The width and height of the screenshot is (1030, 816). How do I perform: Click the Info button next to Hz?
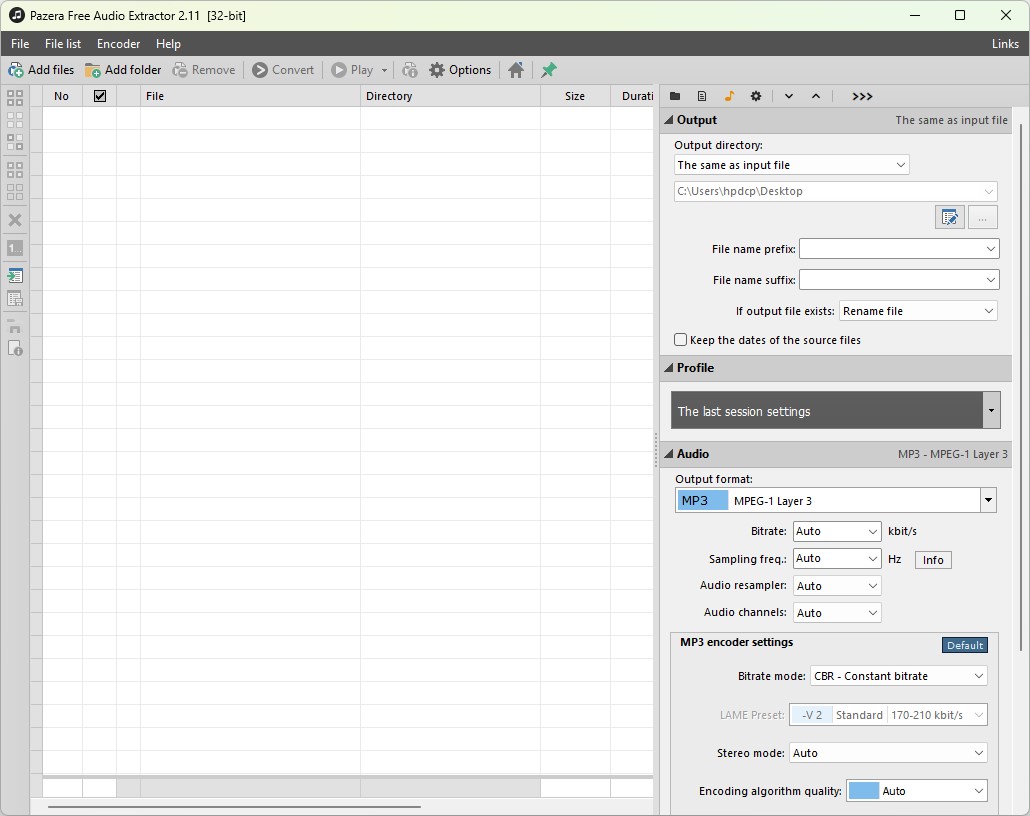[x=933, y=560]
